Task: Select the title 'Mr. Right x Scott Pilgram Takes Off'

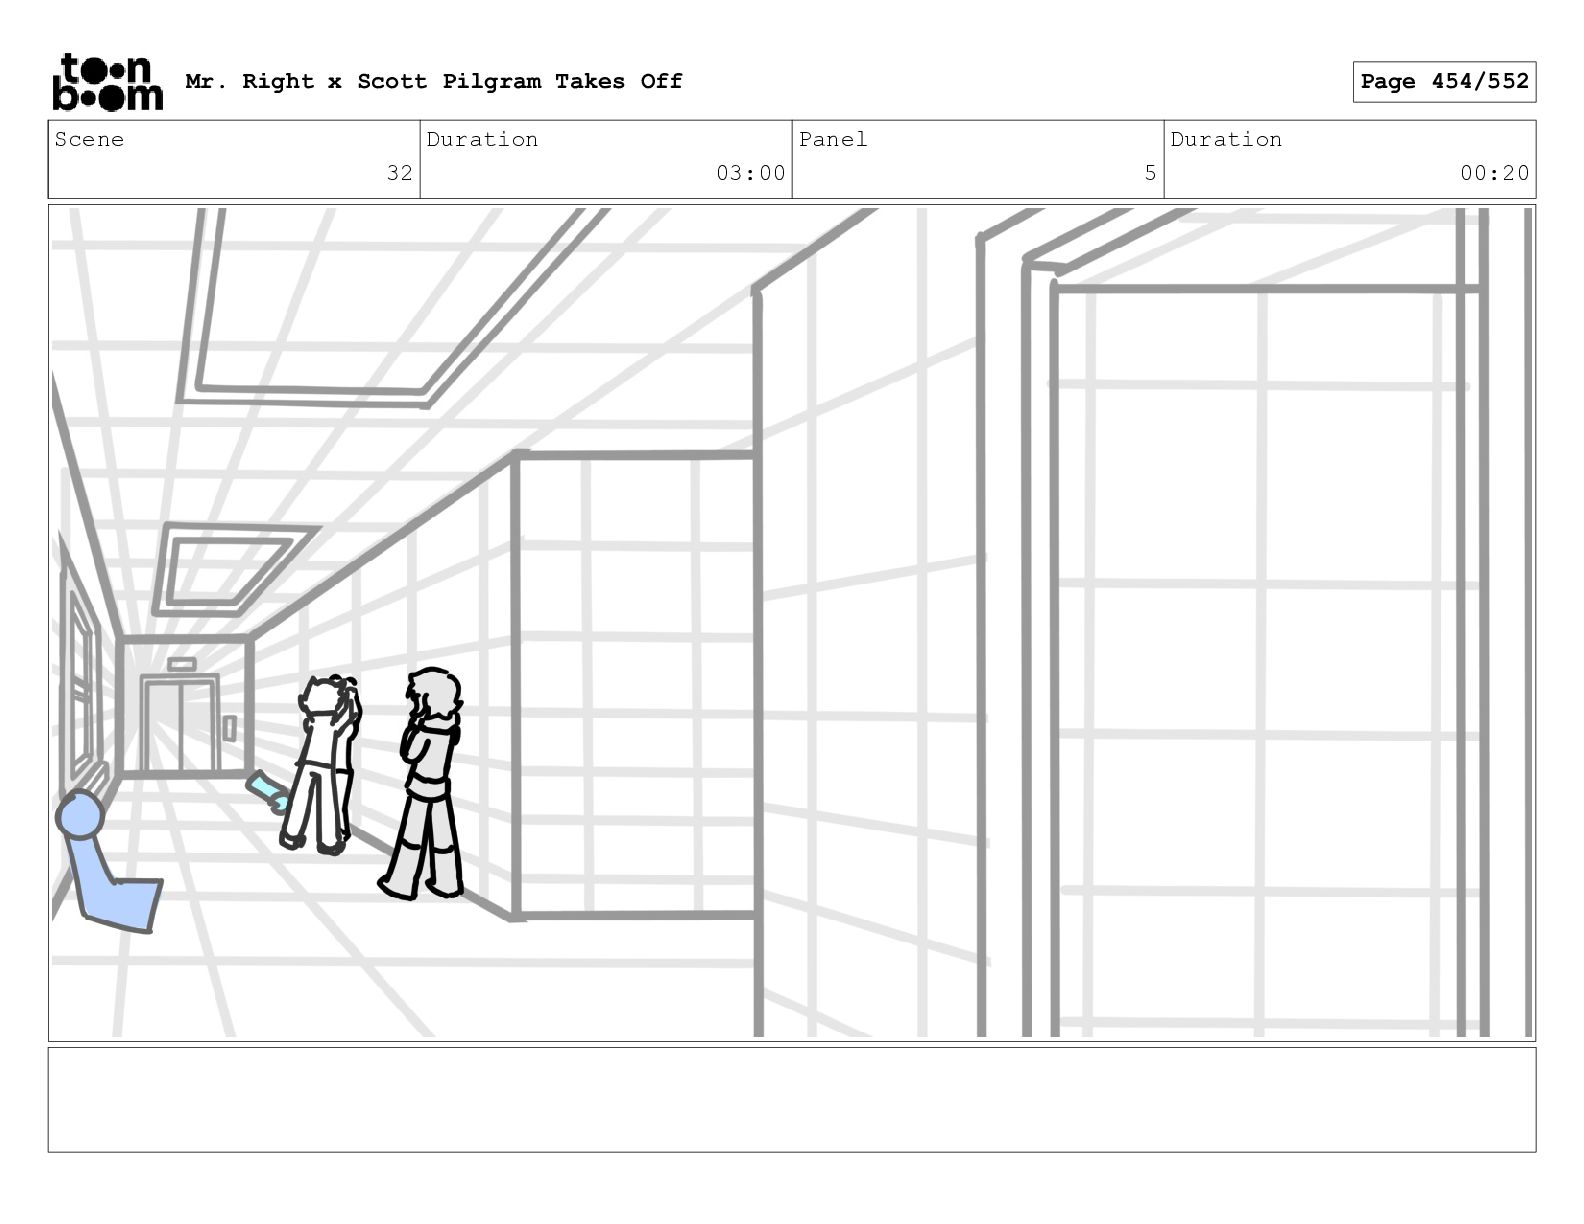Action: click(x=434, y=81)
